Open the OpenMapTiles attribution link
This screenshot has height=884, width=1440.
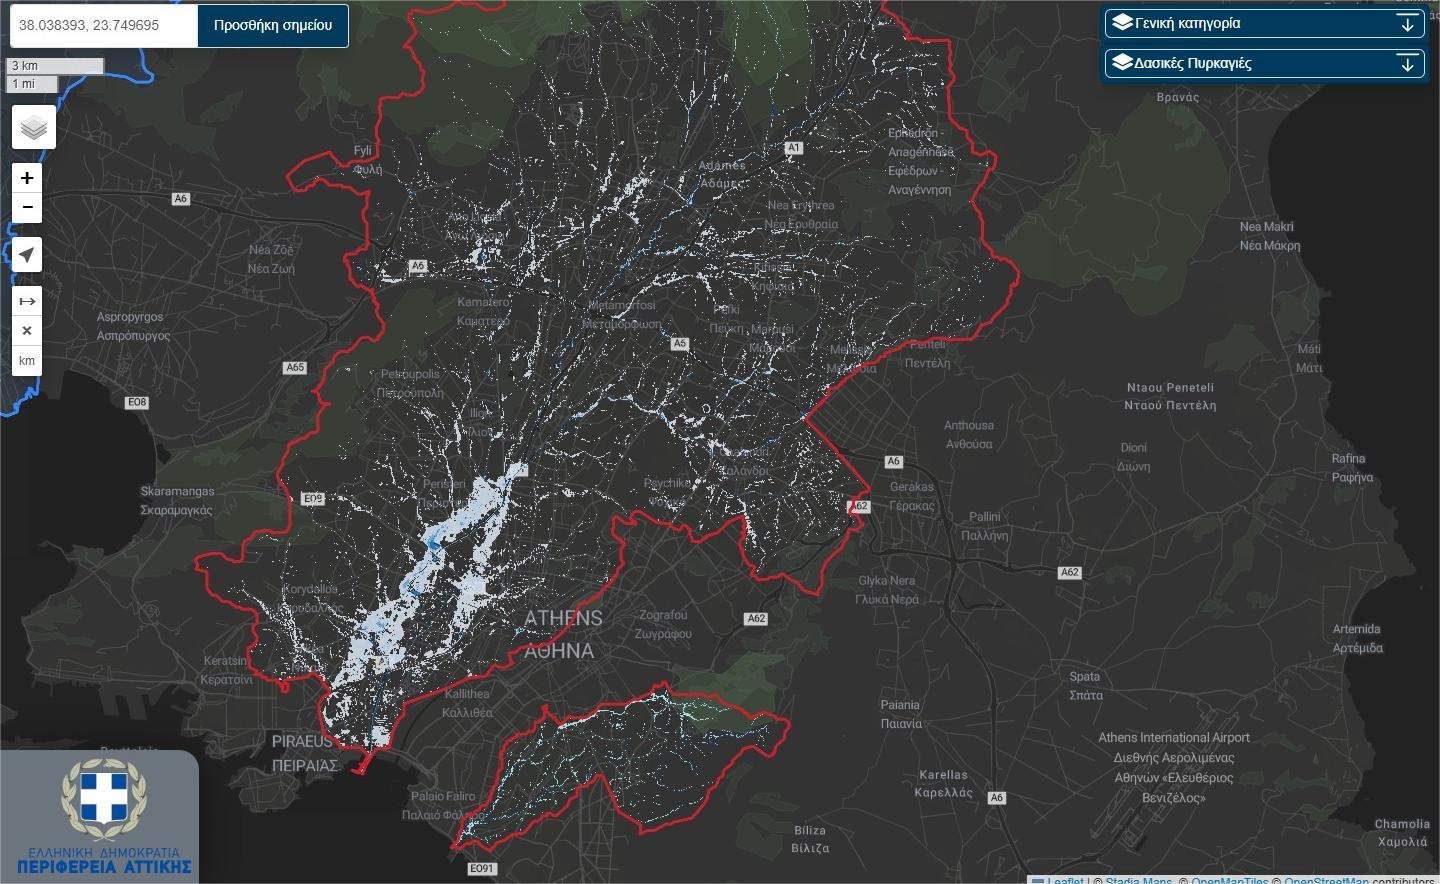[1229, 880]
